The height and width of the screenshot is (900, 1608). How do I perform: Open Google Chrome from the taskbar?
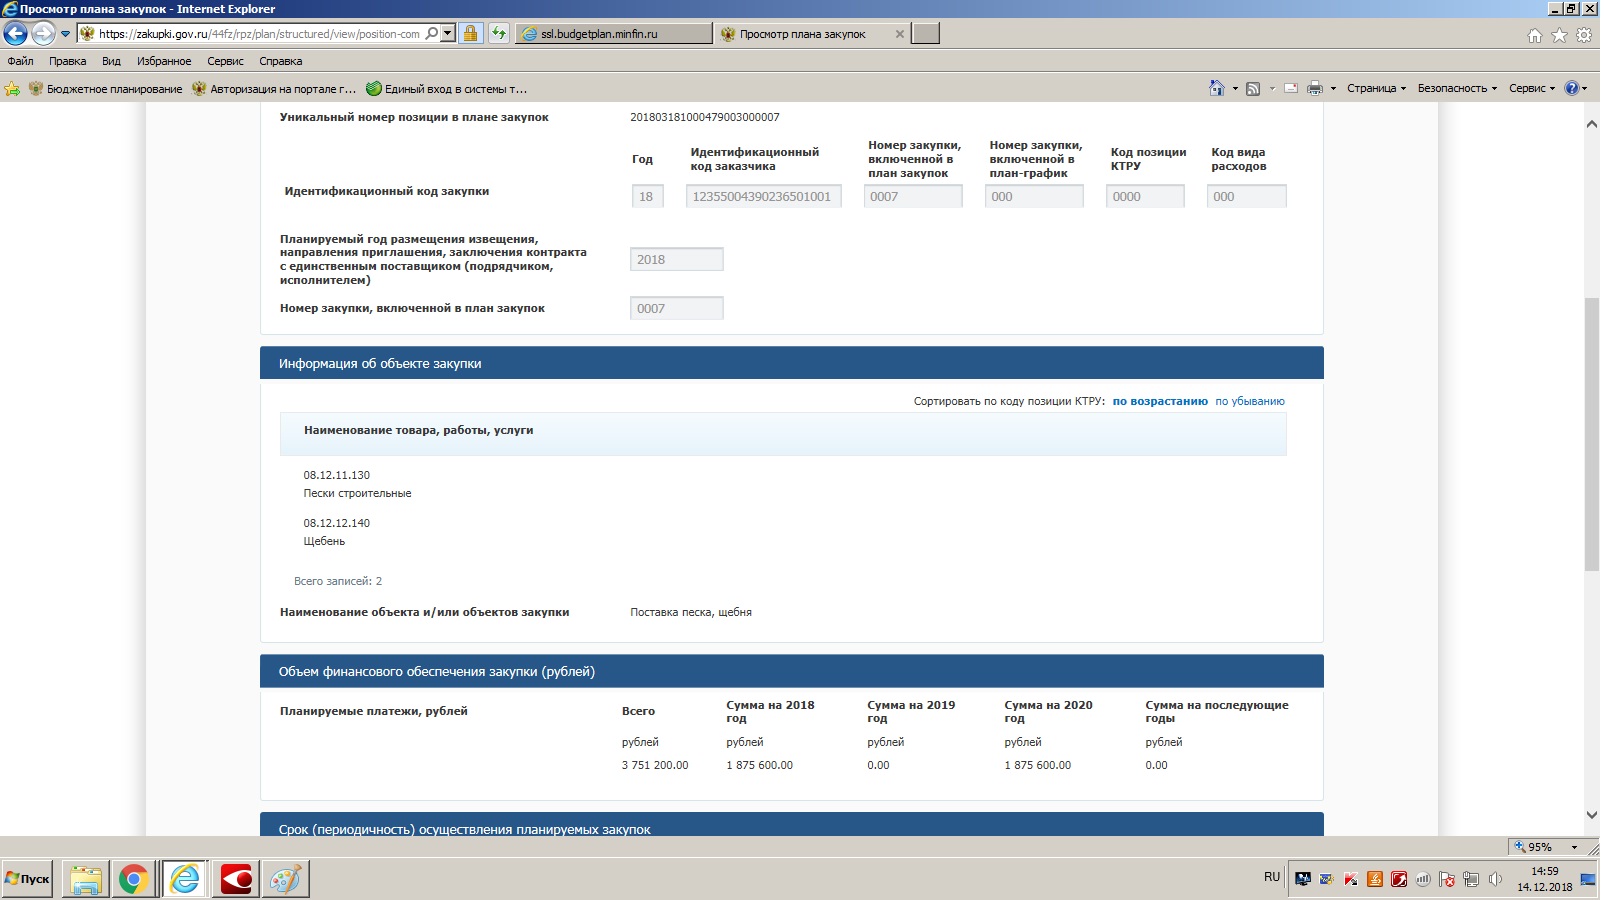tap(134, 879)
